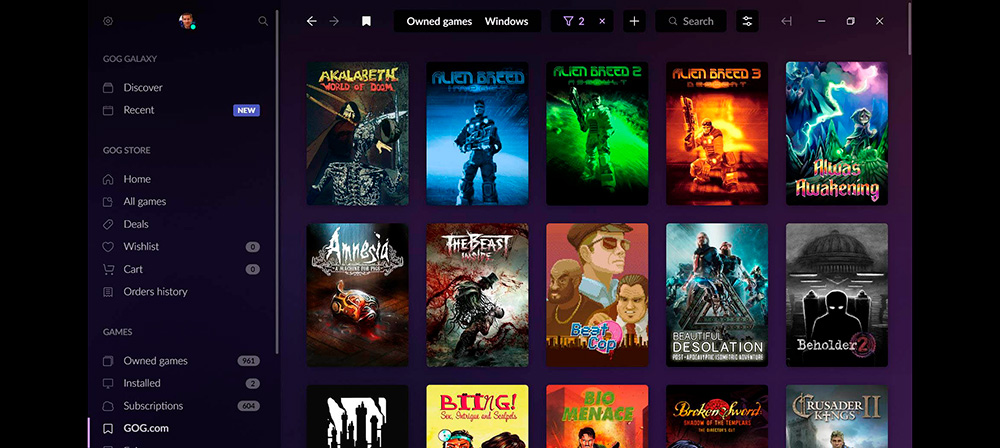Open the Recent section

coord(139,110)
